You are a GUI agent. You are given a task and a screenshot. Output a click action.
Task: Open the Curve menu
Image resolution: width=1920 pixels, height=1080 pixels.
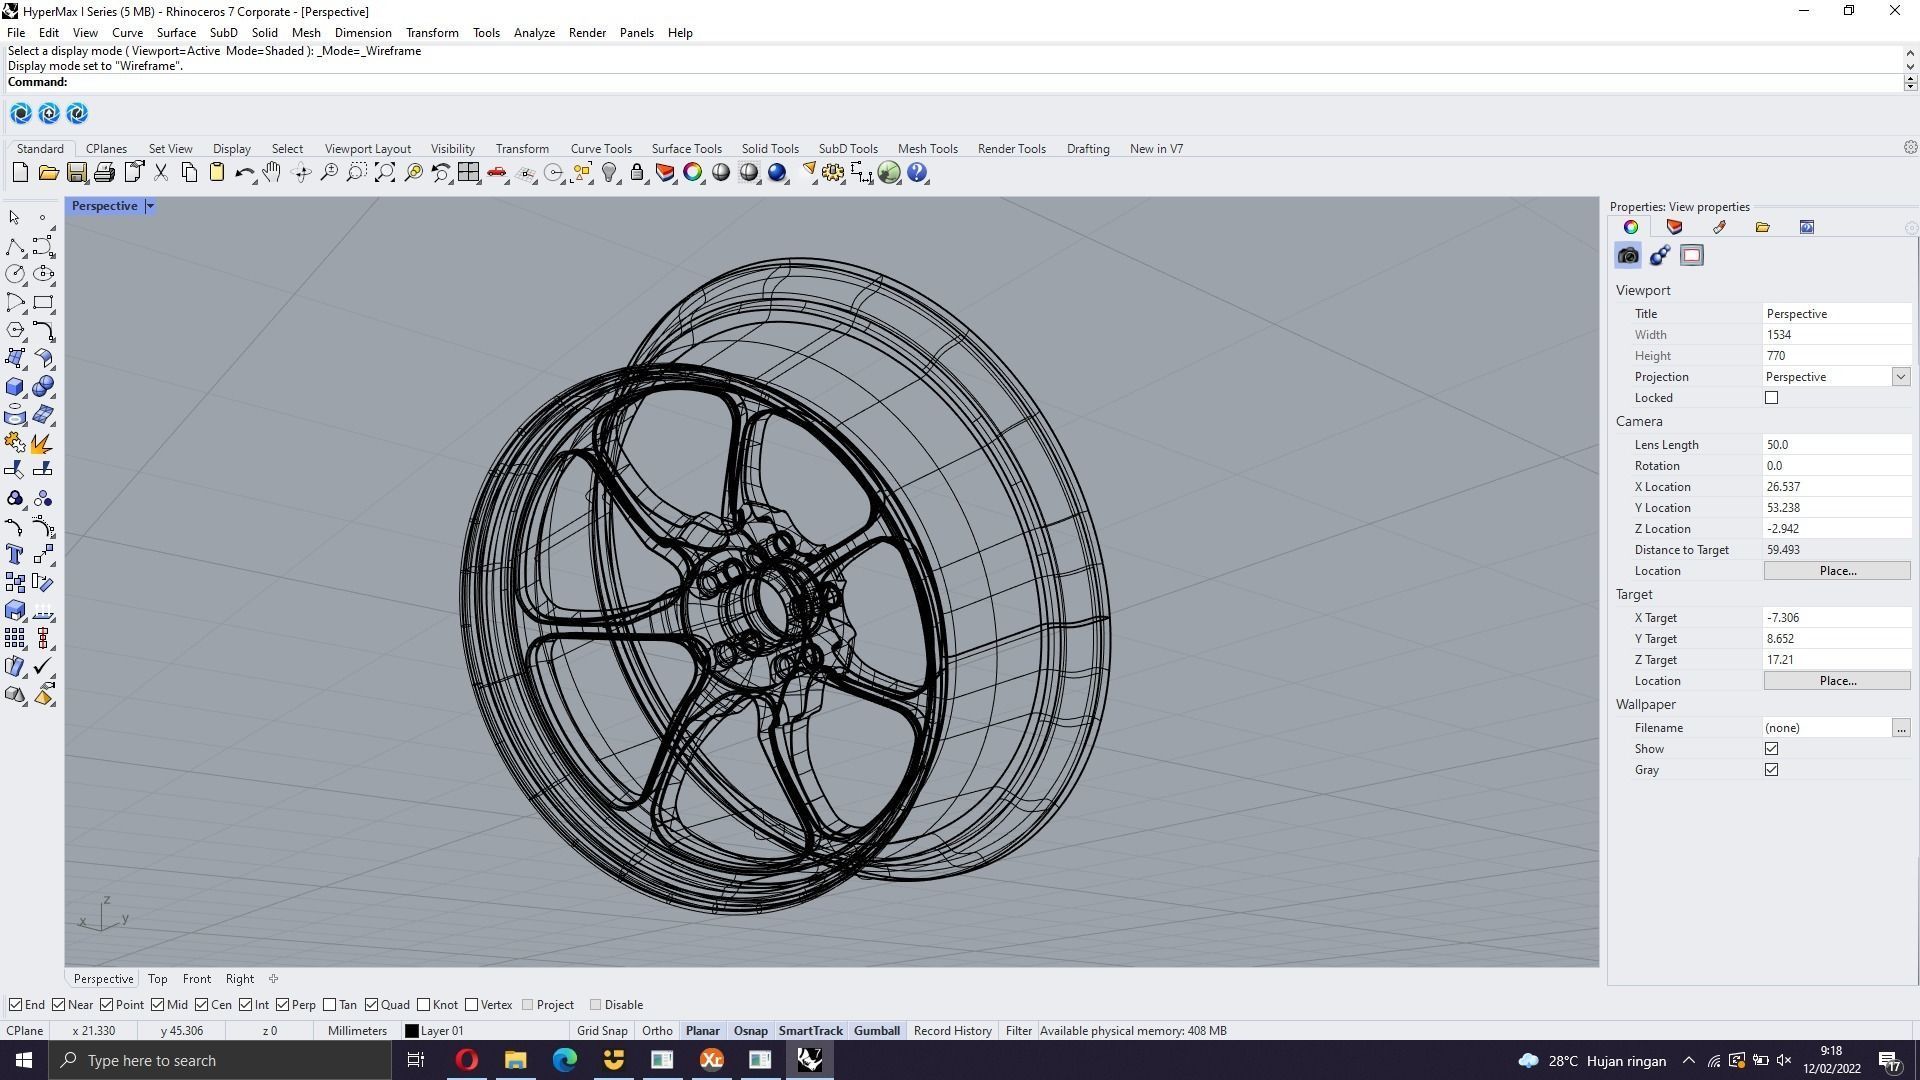click(x=127, y=33)
